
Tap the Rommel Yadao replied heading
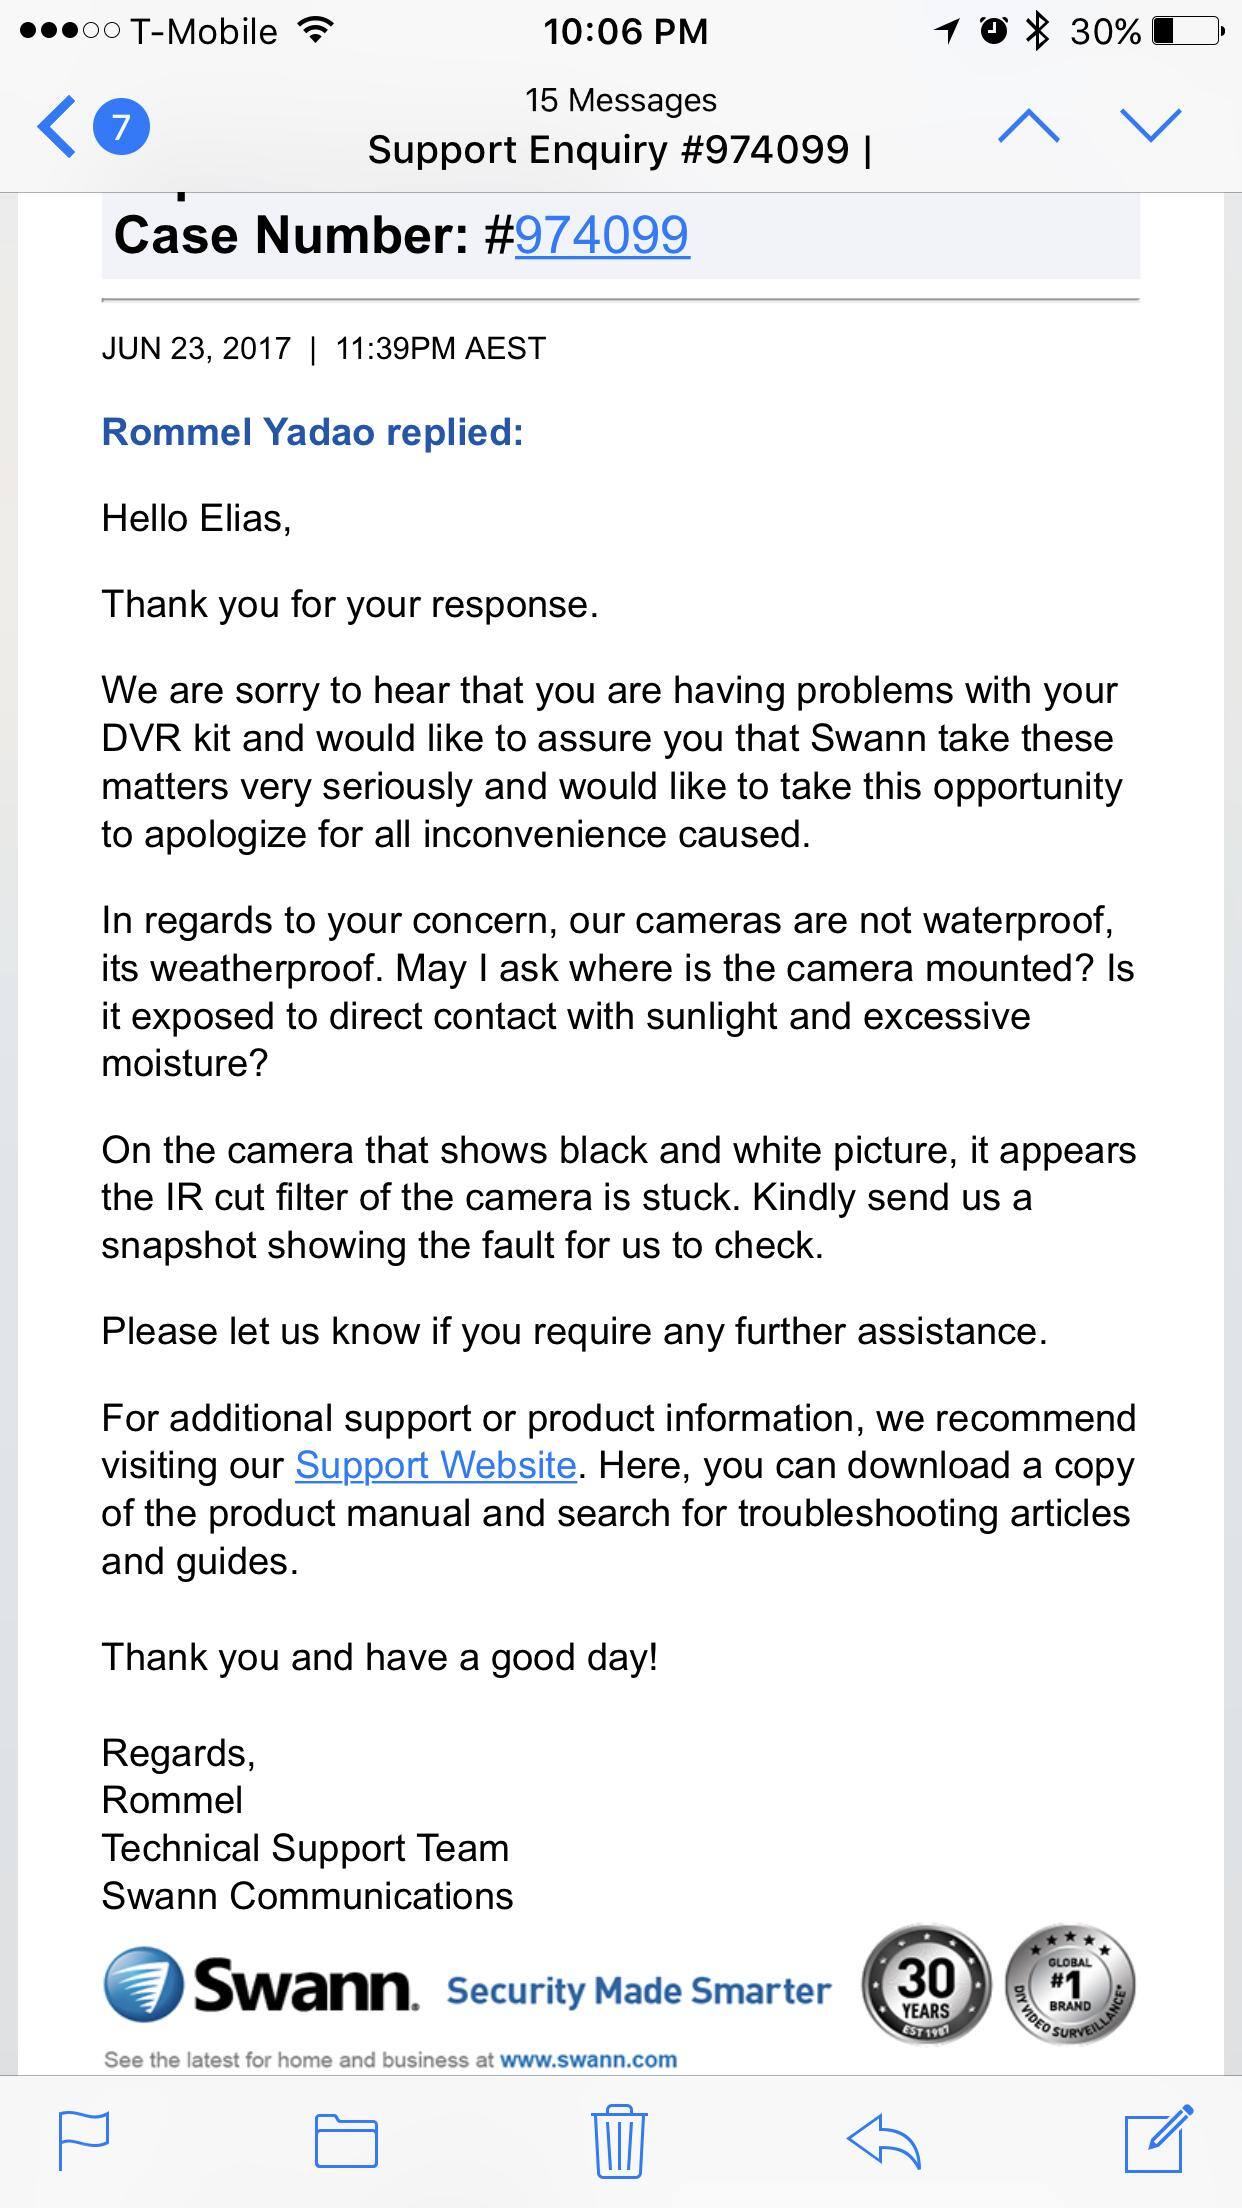312,432
